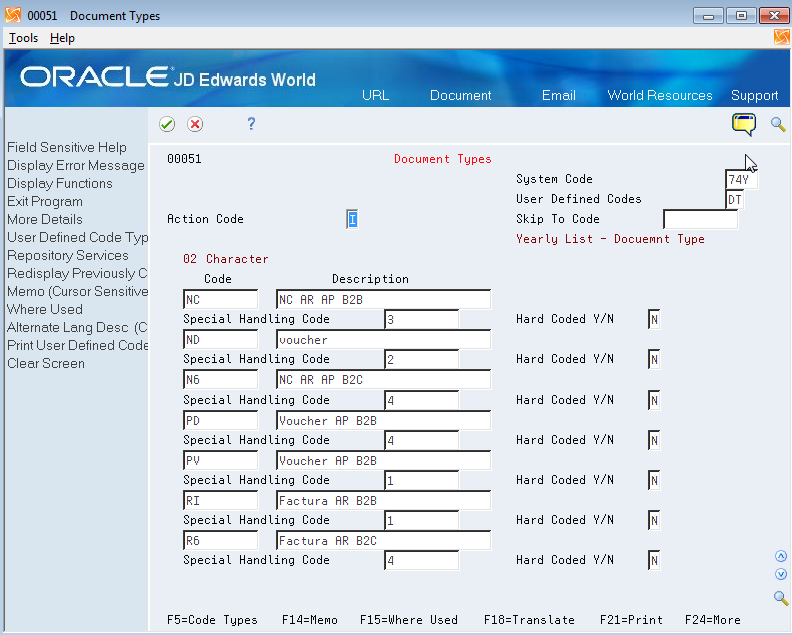Select Display Error Message in the sidebar

point(76,166)
